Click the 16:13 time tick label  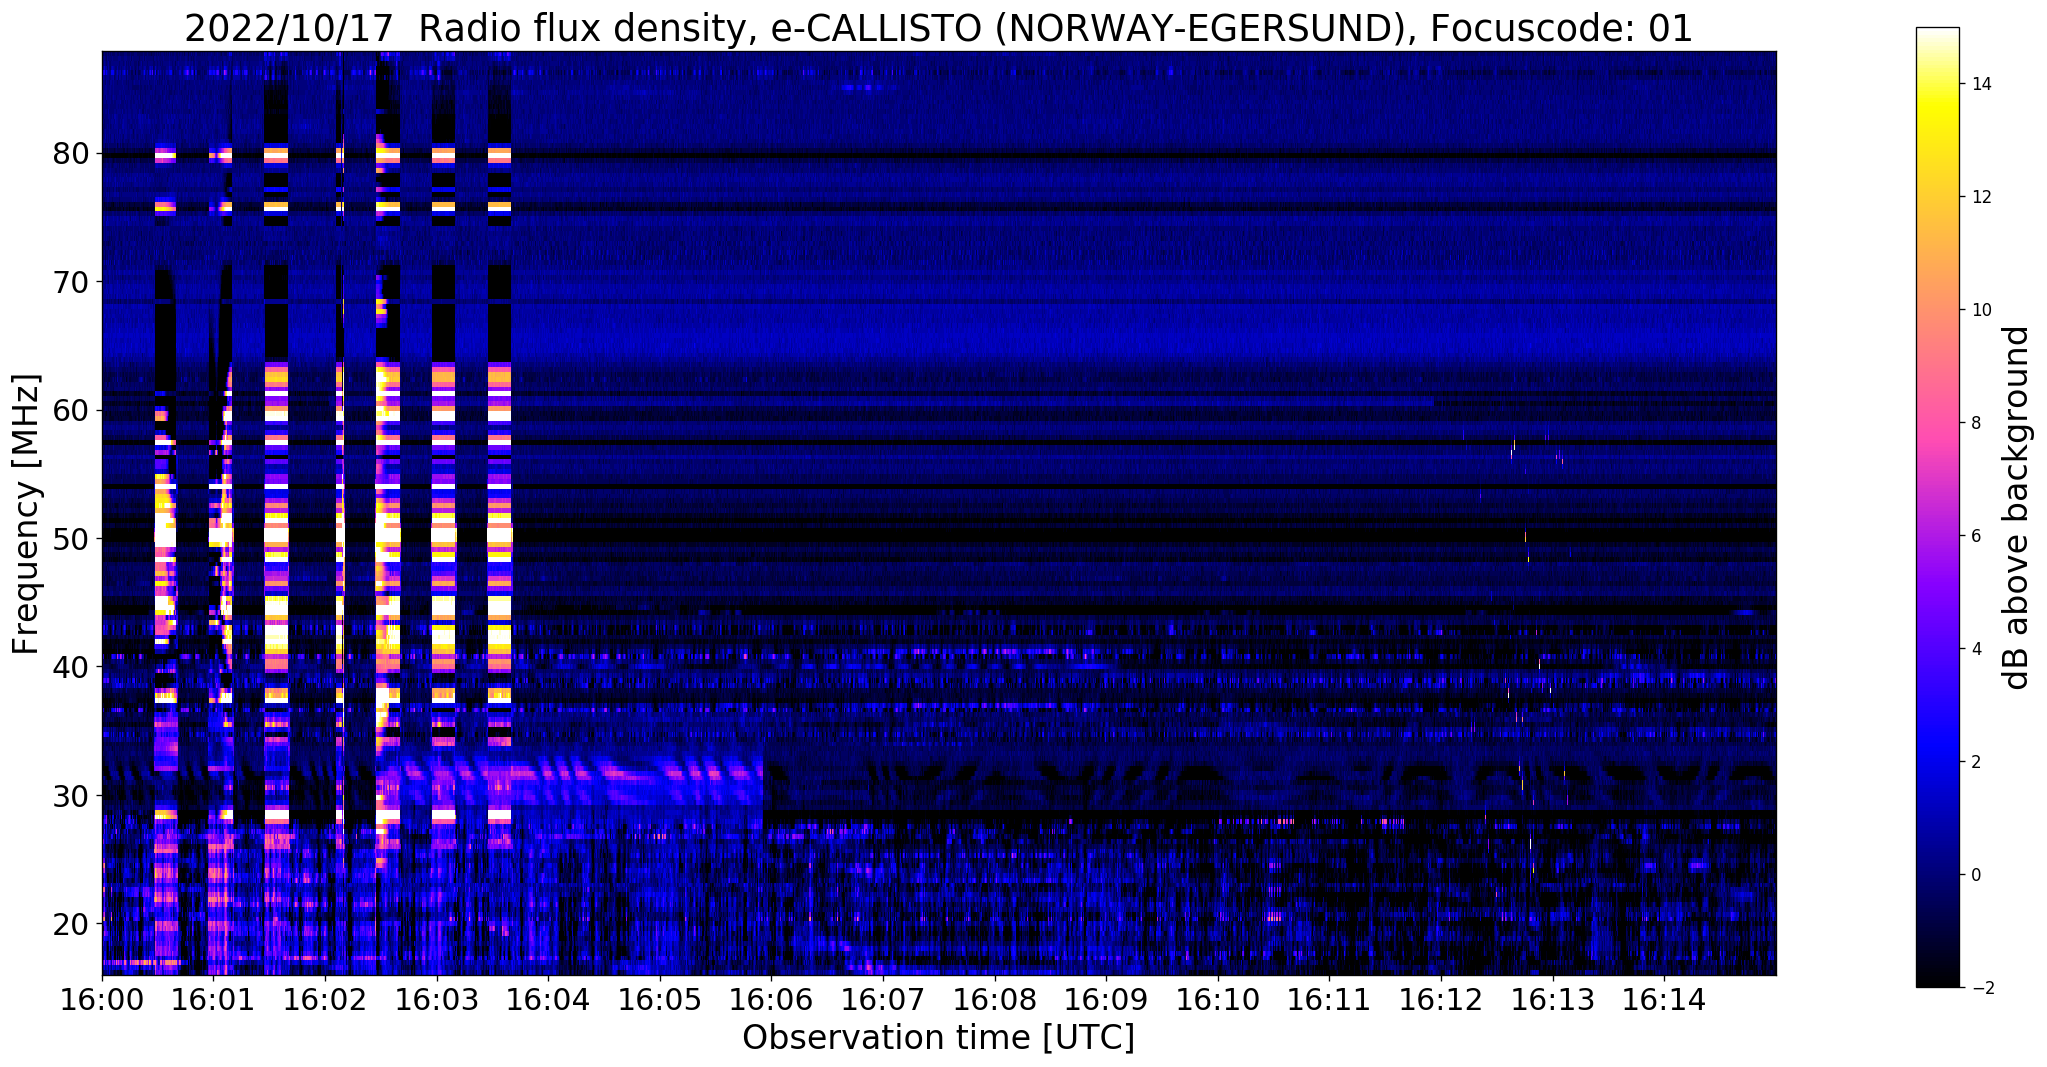click(x=1553, y=1000)
